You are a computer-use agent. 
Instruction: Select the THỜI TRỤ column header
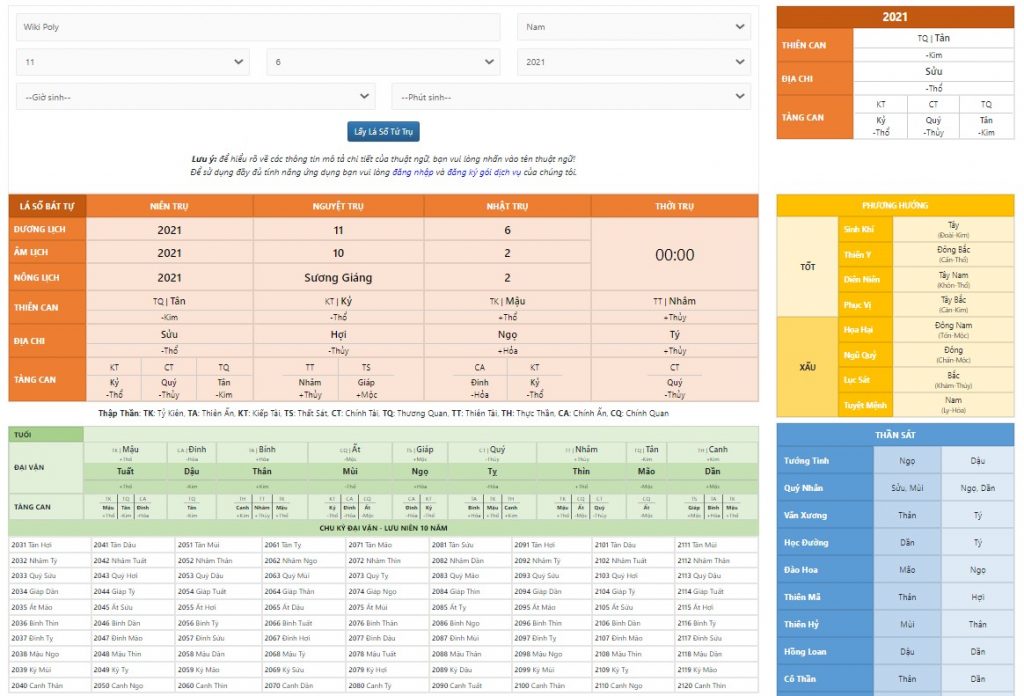click(674, 206)
